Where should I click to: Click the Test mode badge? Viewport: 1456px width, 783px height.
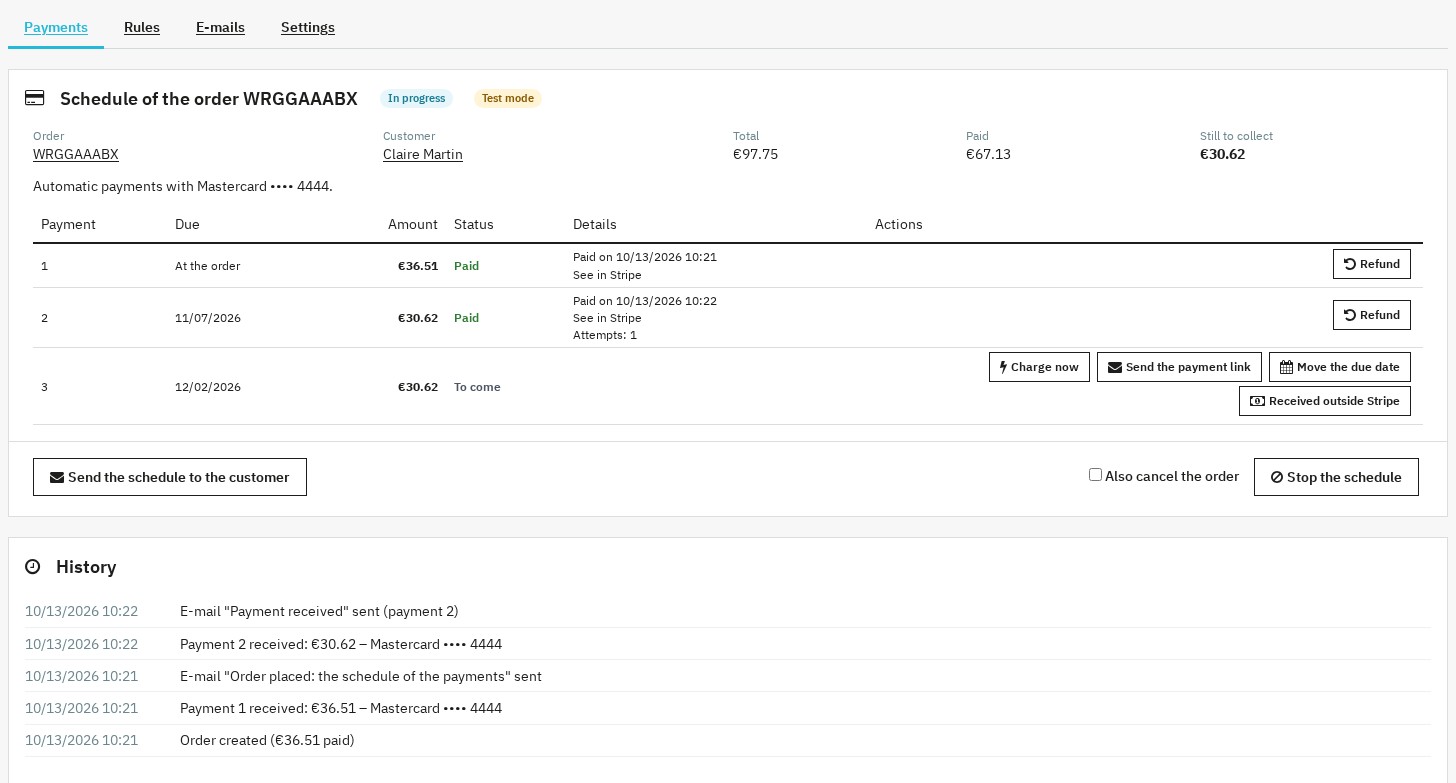[508, 98]
